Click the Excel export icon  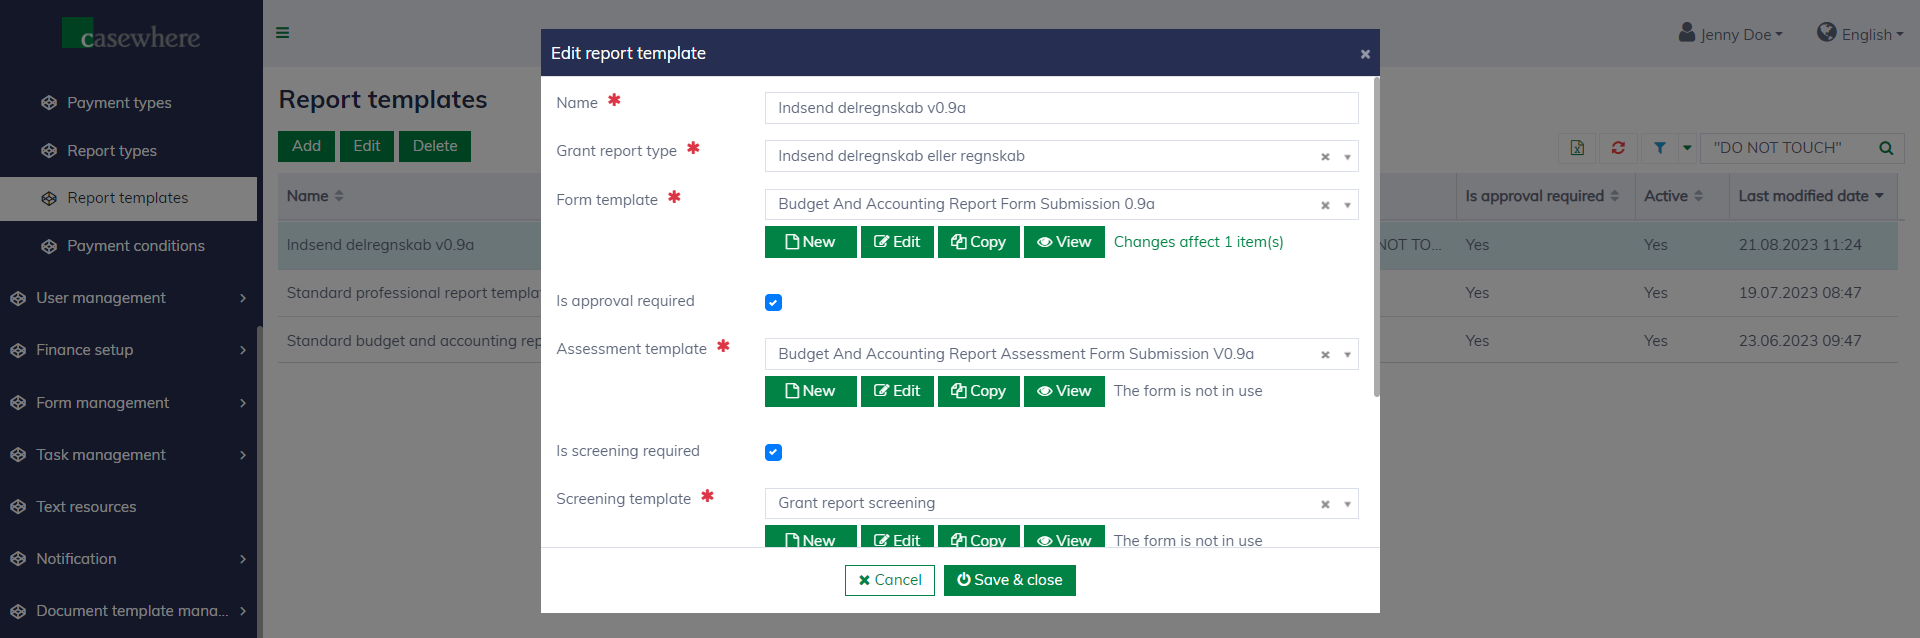click(1577, 148)
